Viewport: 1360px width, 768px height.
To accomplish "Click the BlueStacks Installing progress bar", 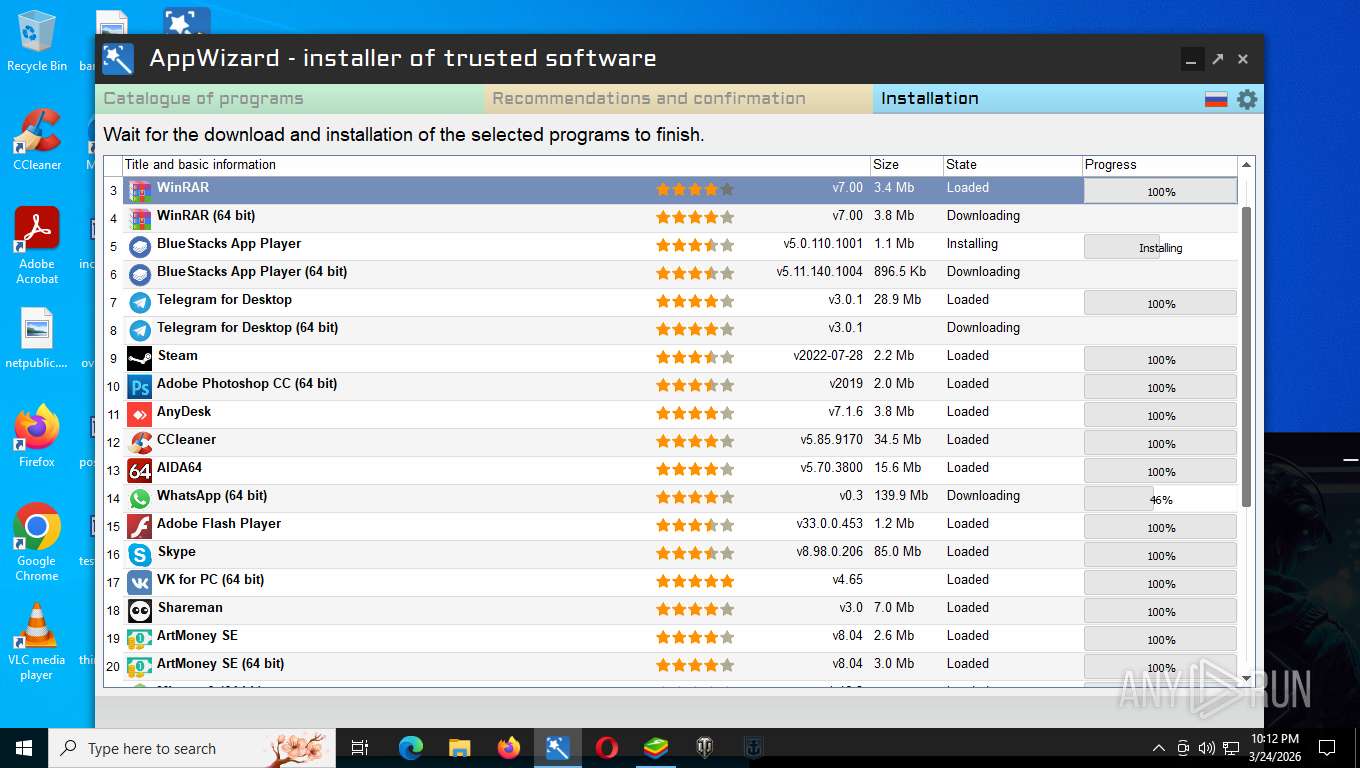I will coord(1160,247).
